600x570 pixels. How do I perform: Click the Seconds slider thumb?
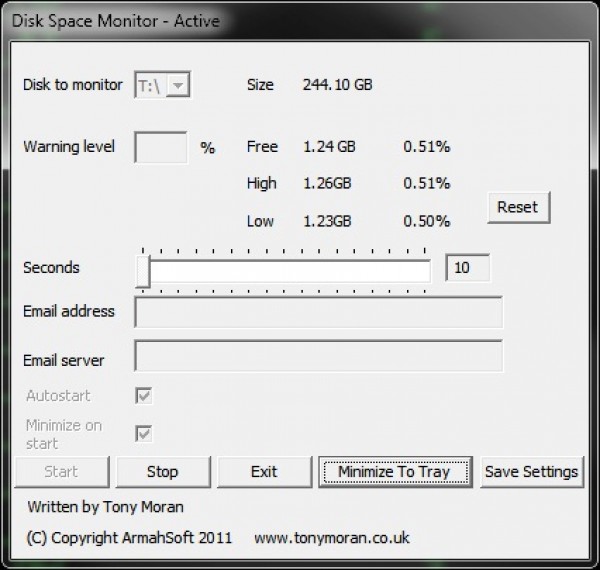tap(143, 271)
